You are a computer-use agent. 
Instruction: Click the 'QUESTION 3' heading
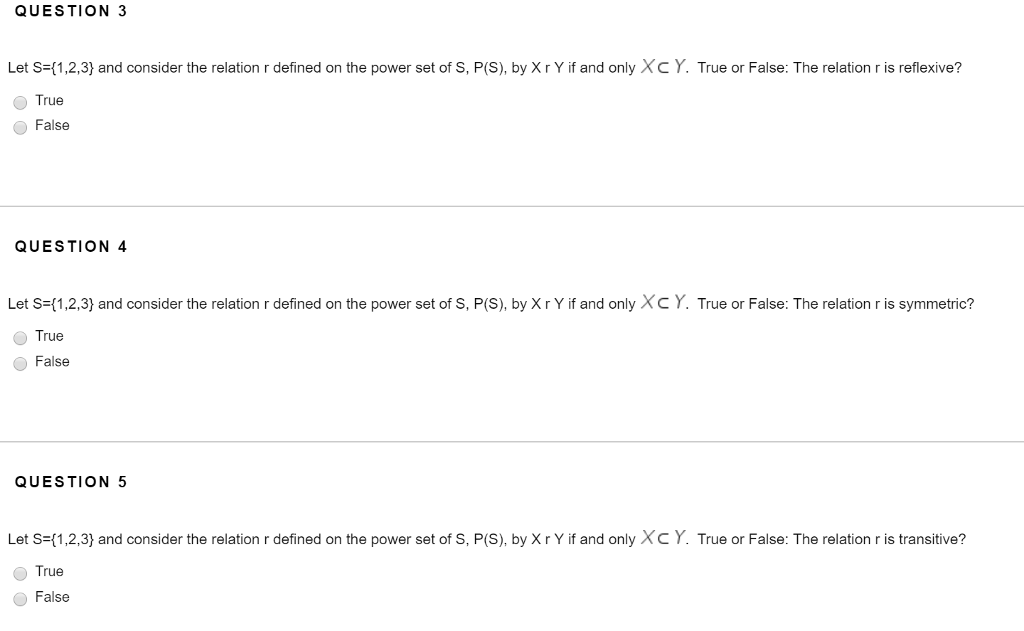point(71,11)
